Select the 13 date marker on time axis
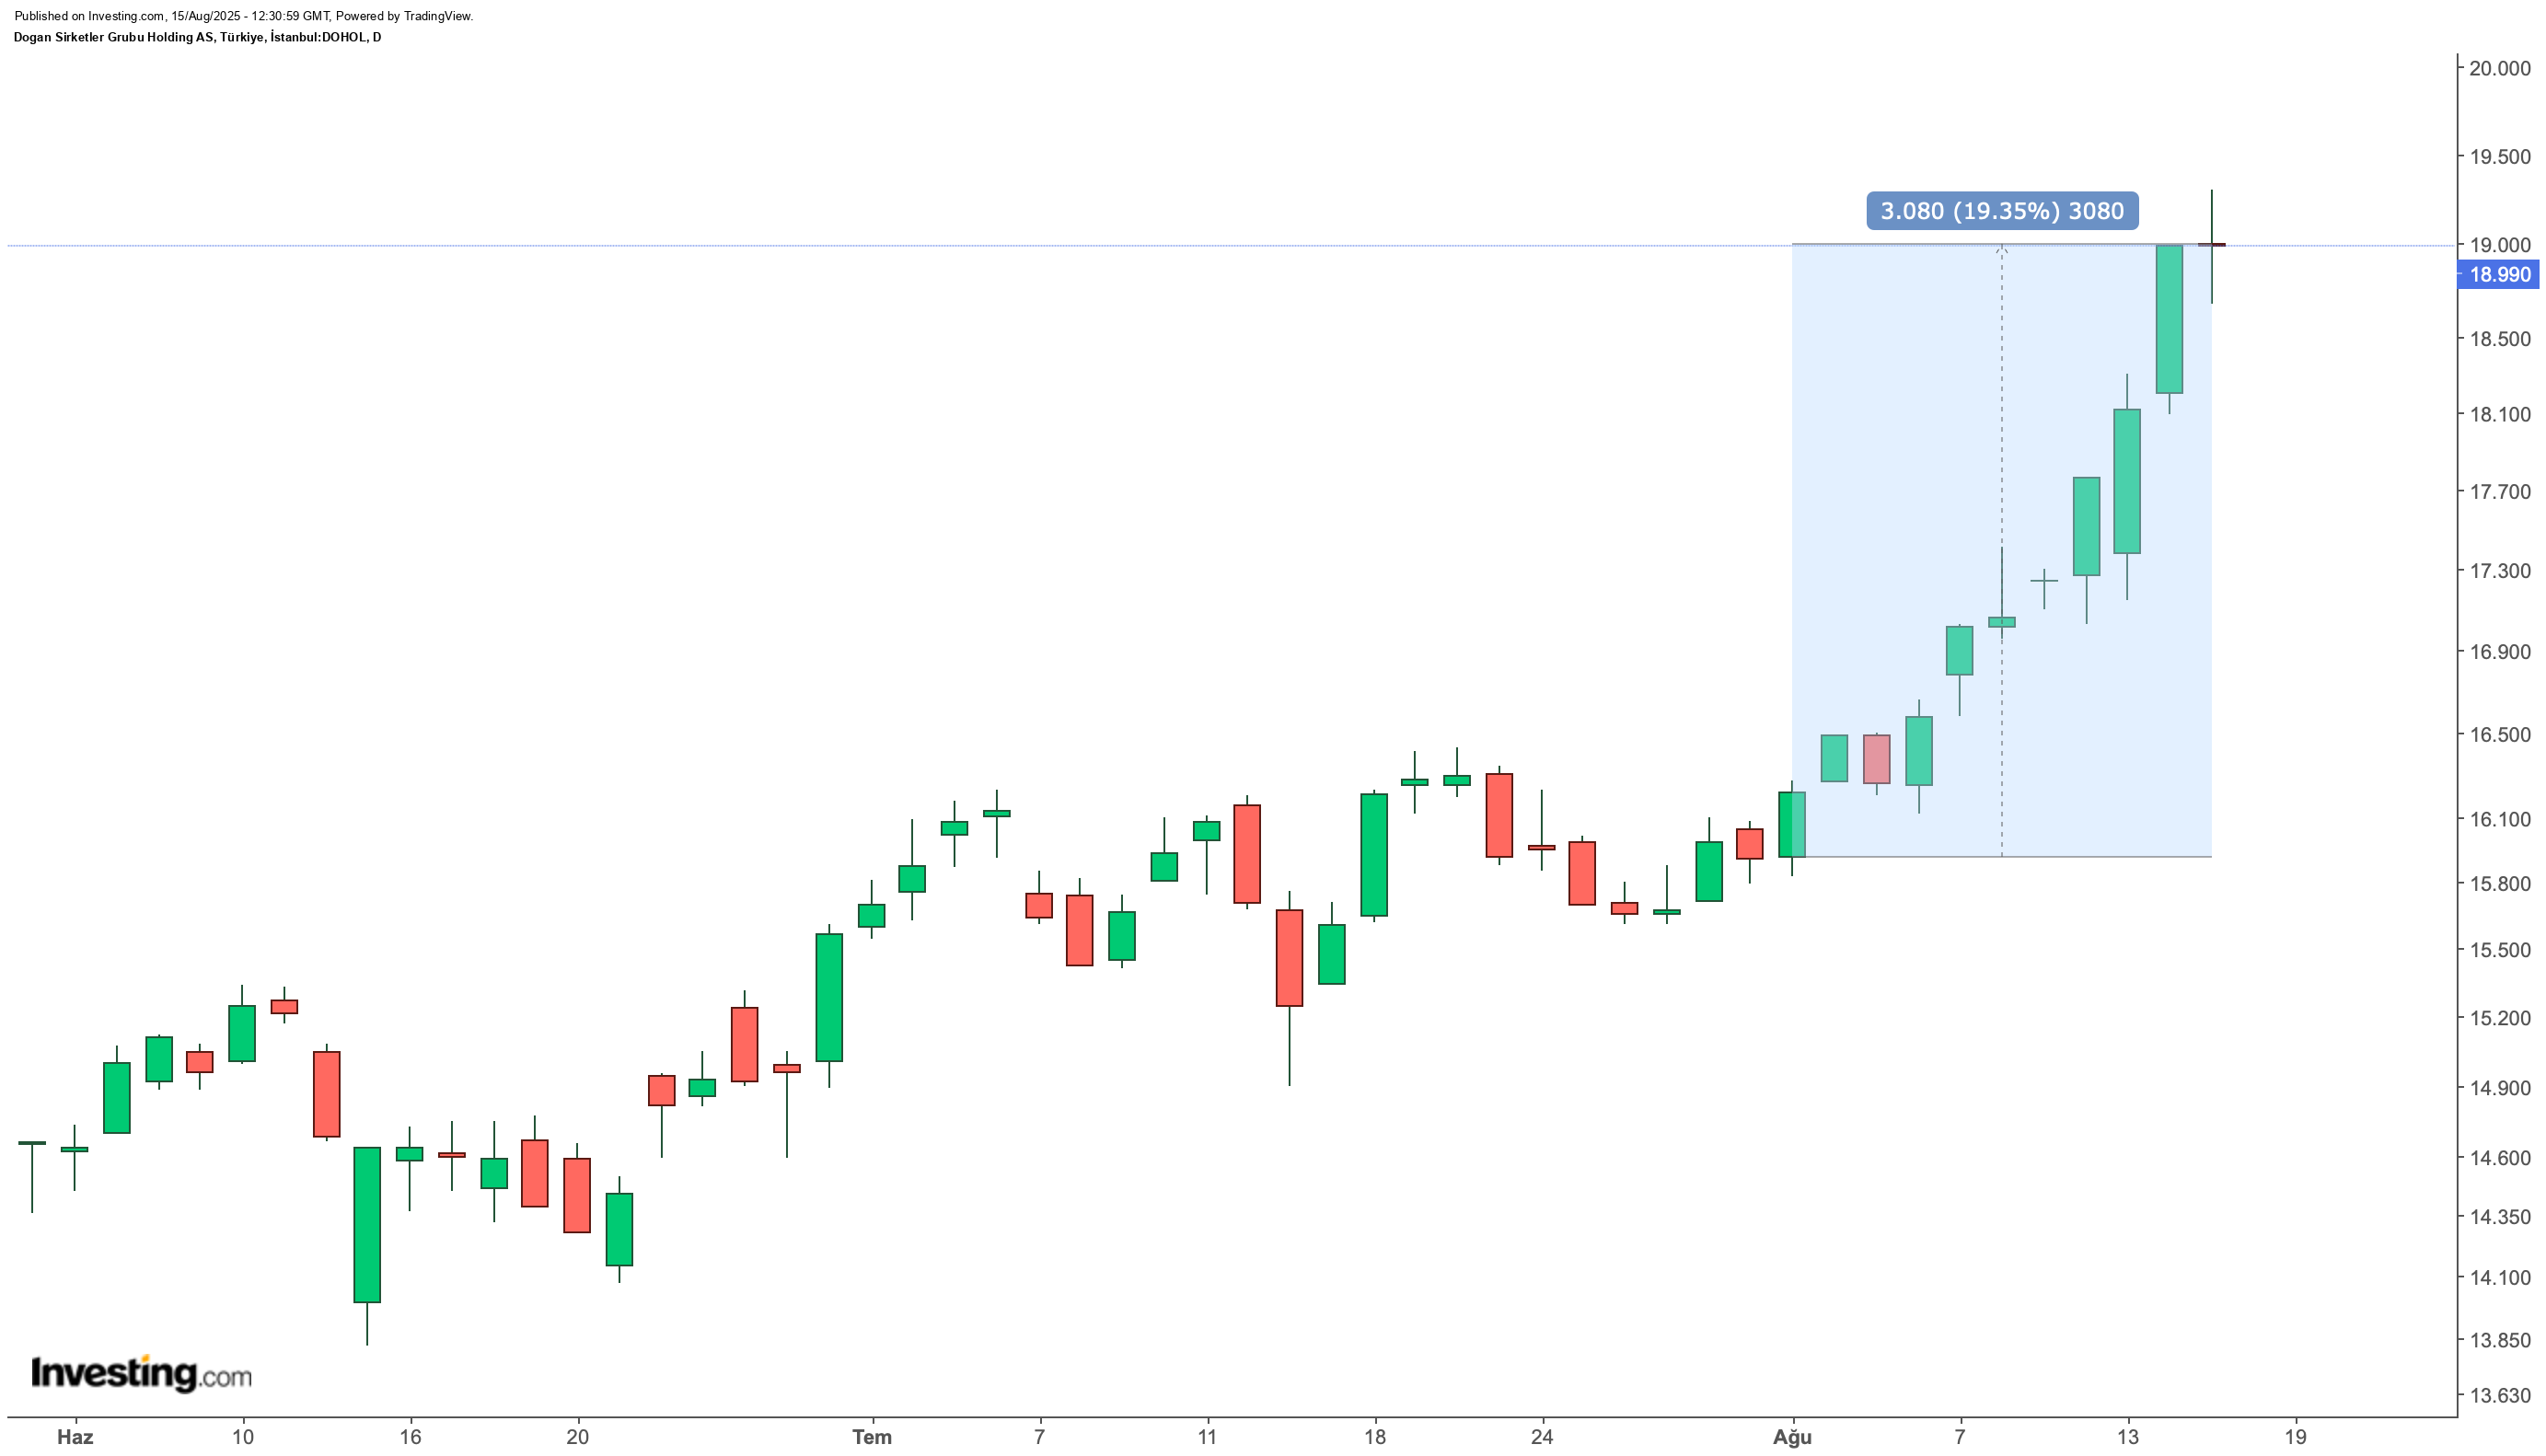This screenshot has height=1456, width=2546. 2127,1437
